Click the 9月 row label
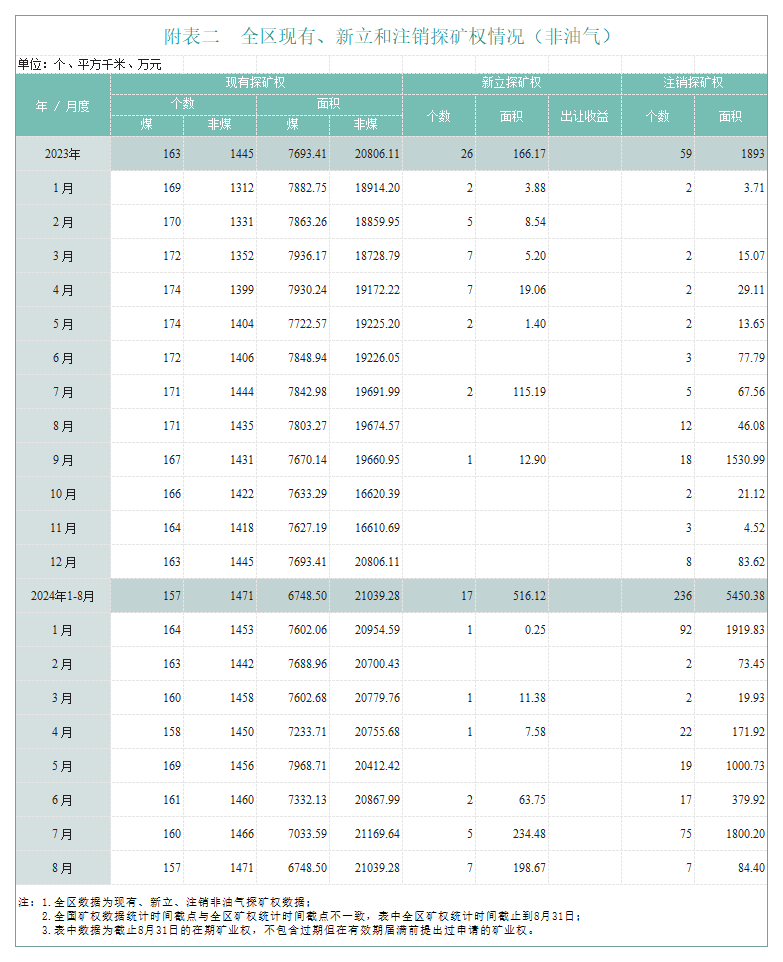Image resolution: width=783 pixels, height=962 pixels. click(x=63, y=461)
